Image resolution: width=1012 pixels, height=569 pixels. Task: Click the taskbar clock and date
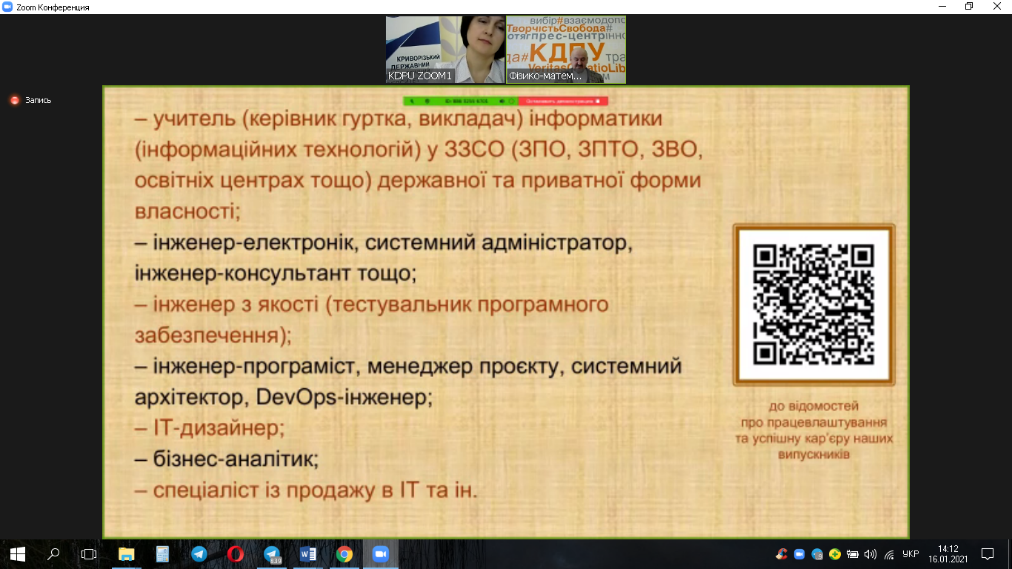click(x=948, y=553)
